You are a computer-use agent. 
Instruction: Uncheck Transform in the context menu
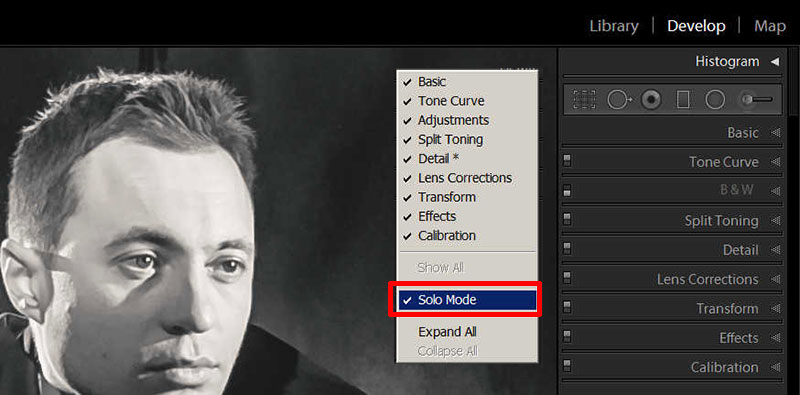tap(467, 197)
